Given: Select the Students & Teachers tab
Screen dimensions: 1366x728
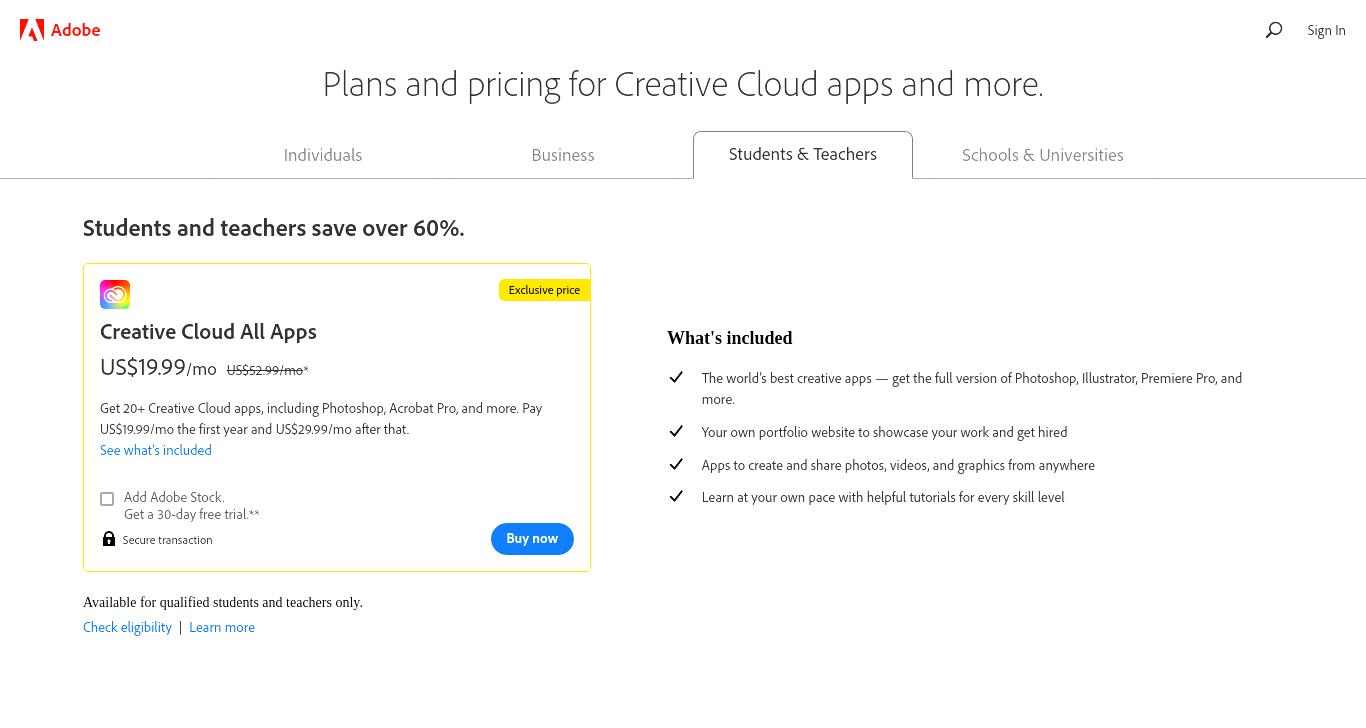Looking at the screenshot, I should pyautogui.click(x=803, y=154).
